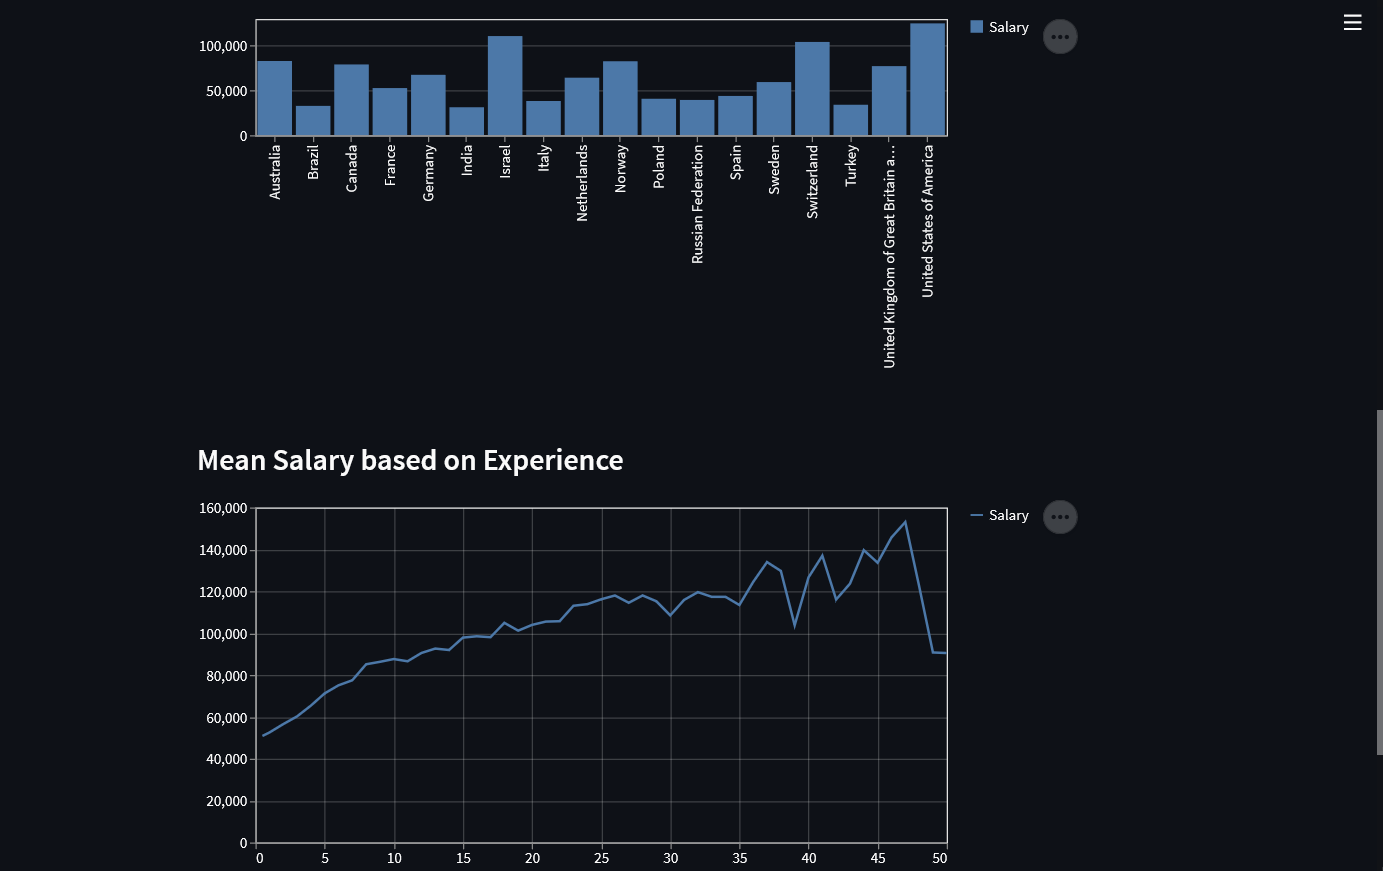Click the 20,000 y-axis label on line chart
This screenshot has height=871, width=1383.
227,801
